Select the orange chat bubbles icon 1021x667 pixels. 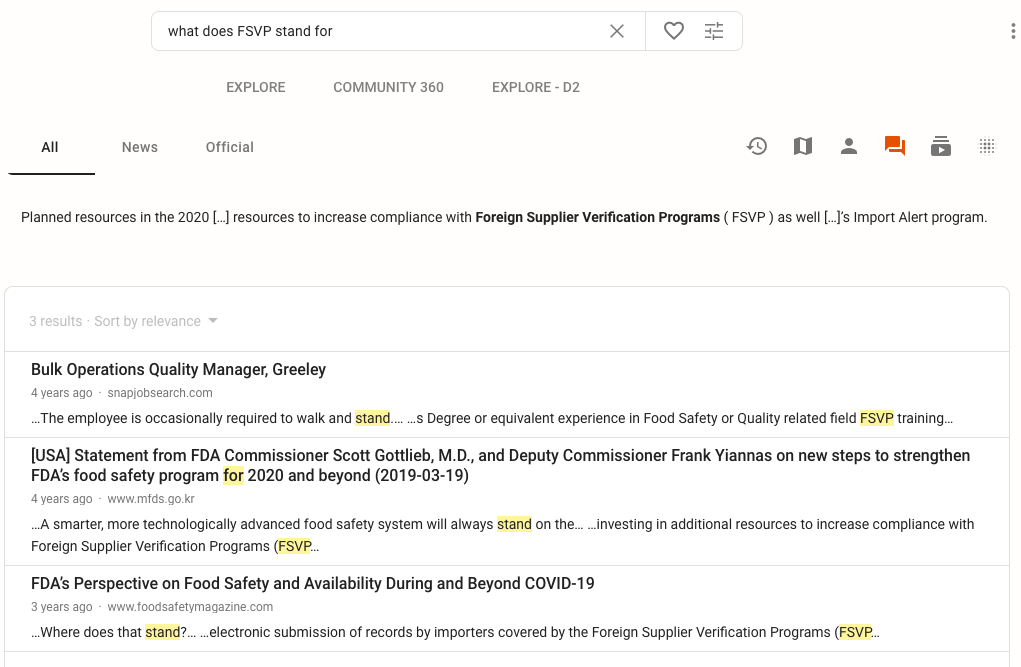(x=895, y=146)
